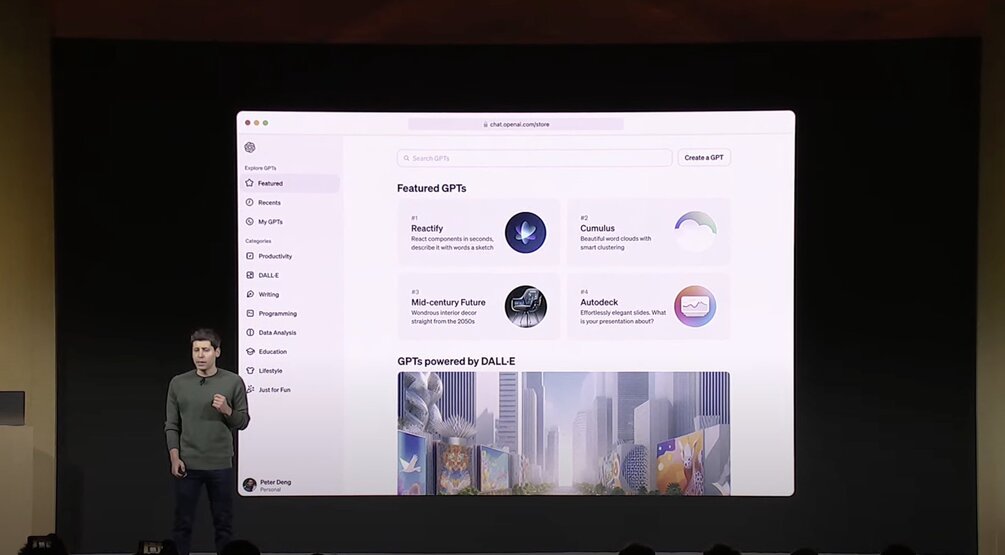Go to Recents in sidebar
Screen dimensions: 1005x555
[269, 203]
